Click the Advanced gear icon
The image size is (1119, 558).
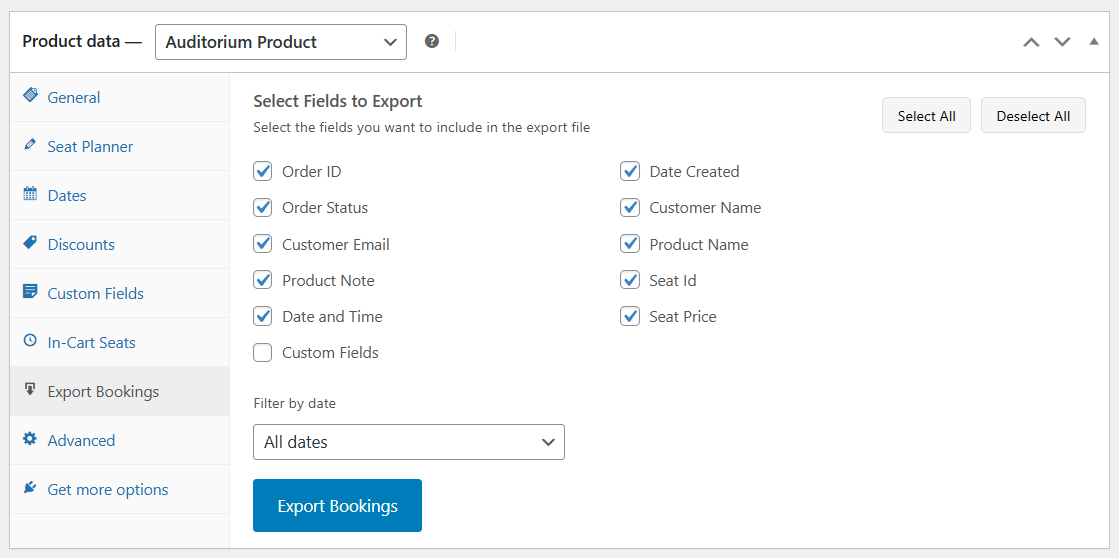click(x=30, y=439)
